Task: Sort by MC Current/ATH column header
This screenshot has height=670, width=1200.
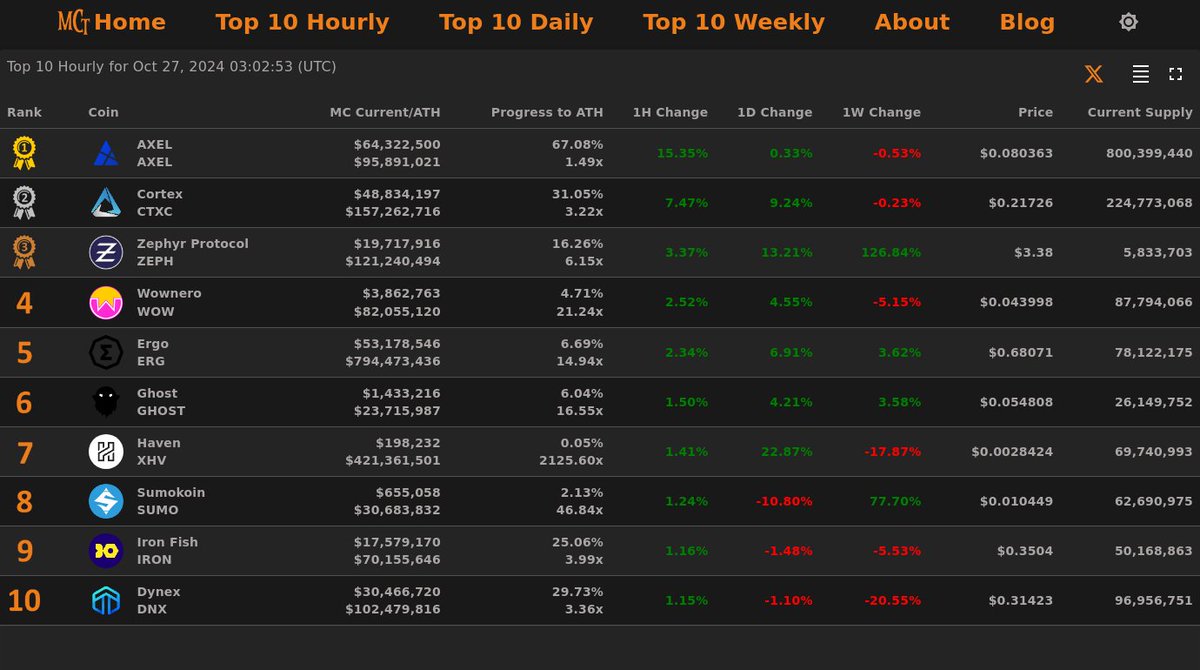Action: pos(385,112)
